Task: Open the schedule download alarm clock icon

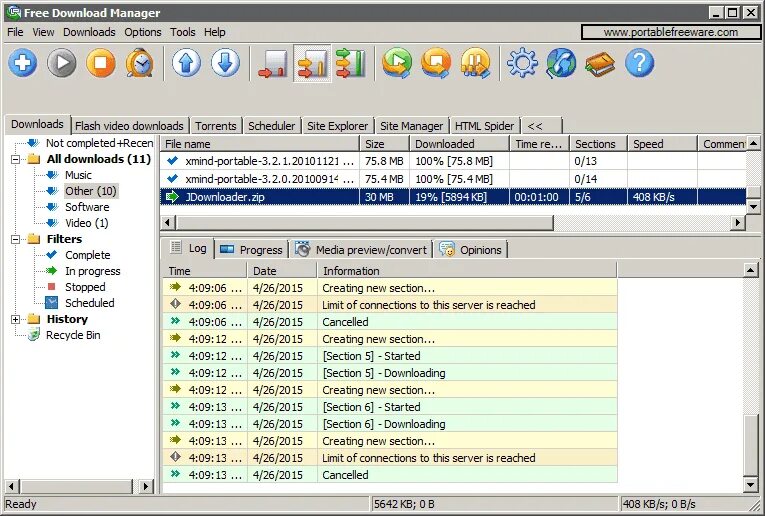Action: (x=140, y=63)
